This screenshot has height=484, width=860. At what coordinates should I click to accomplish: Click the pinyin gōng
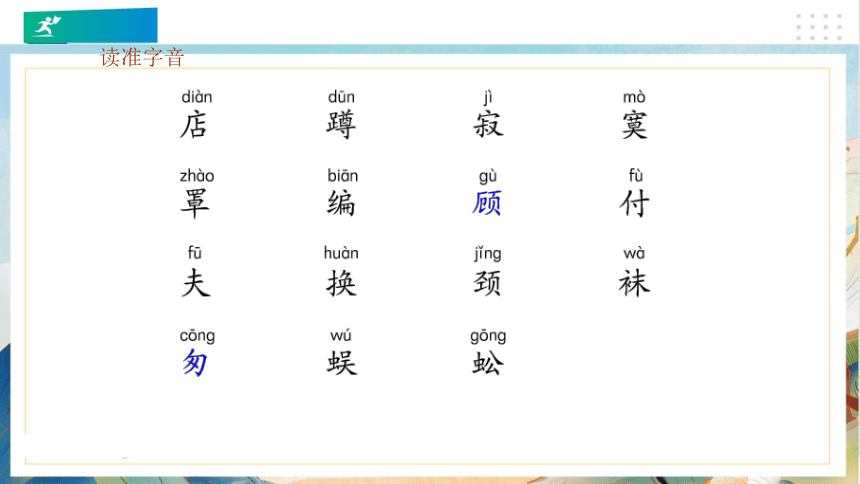[x=488, y=336]
